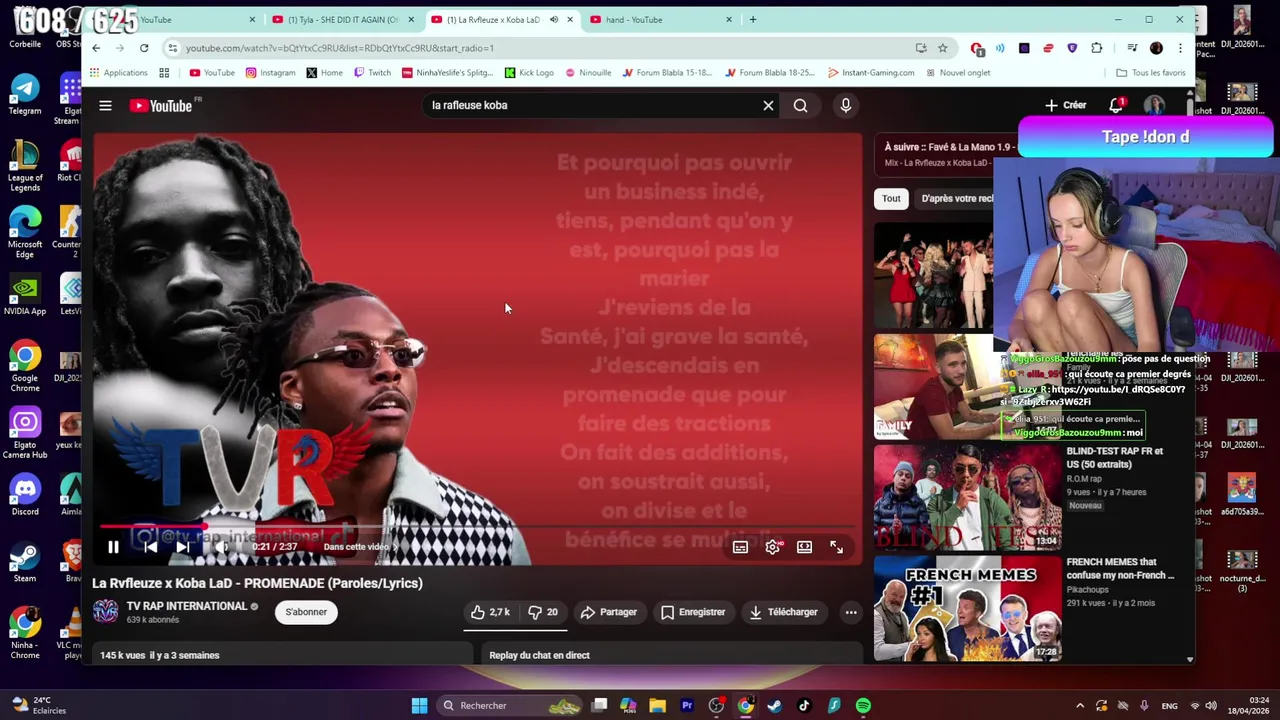The height and width of the screenshot is (720, 1280).
Task: Mute the video player volume
Action: 221,547
